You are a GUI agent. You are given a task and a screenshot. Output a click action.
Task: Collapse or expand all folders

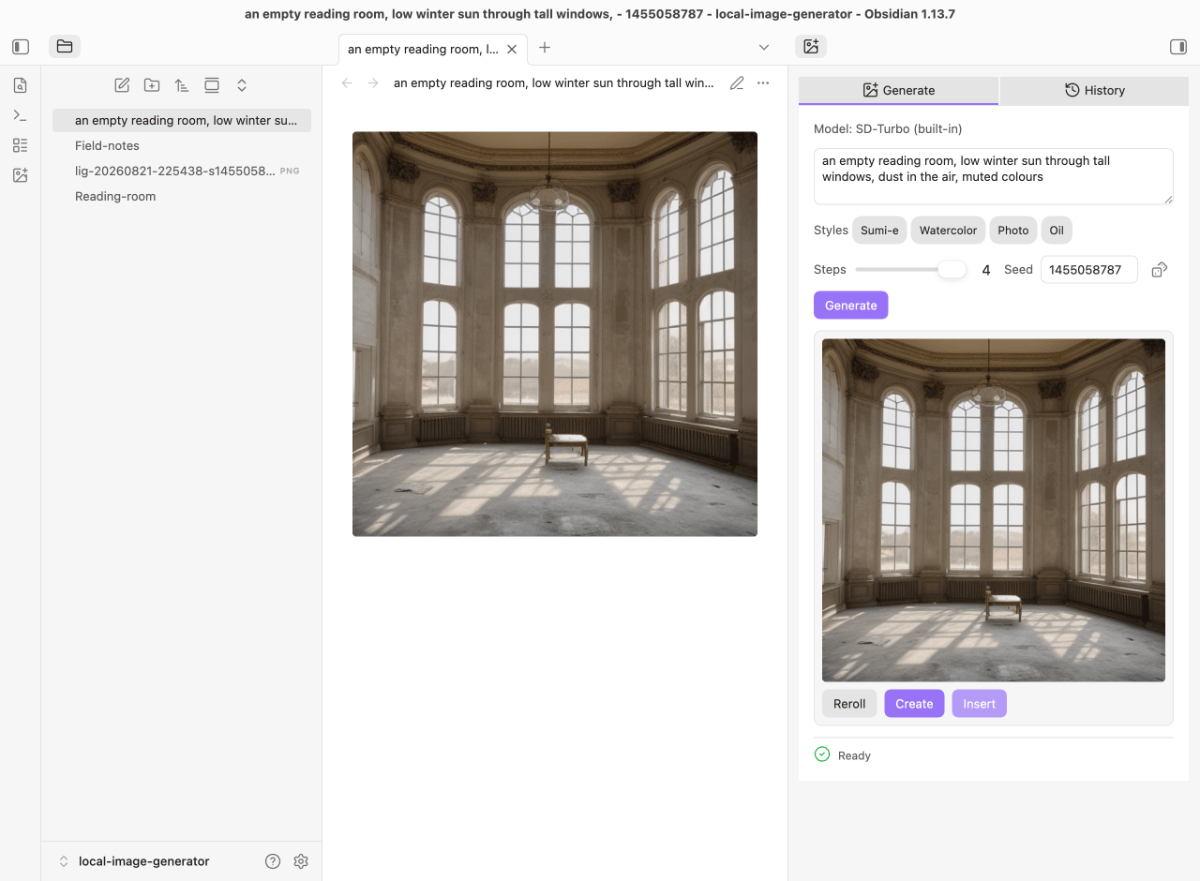(242, 85)
